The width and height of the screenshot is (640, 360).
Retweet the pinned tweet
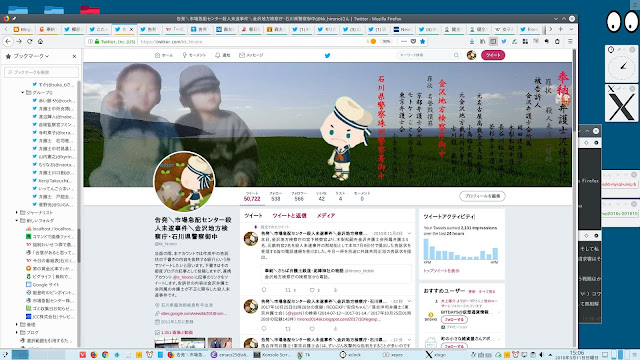click(x=288, y=290)
